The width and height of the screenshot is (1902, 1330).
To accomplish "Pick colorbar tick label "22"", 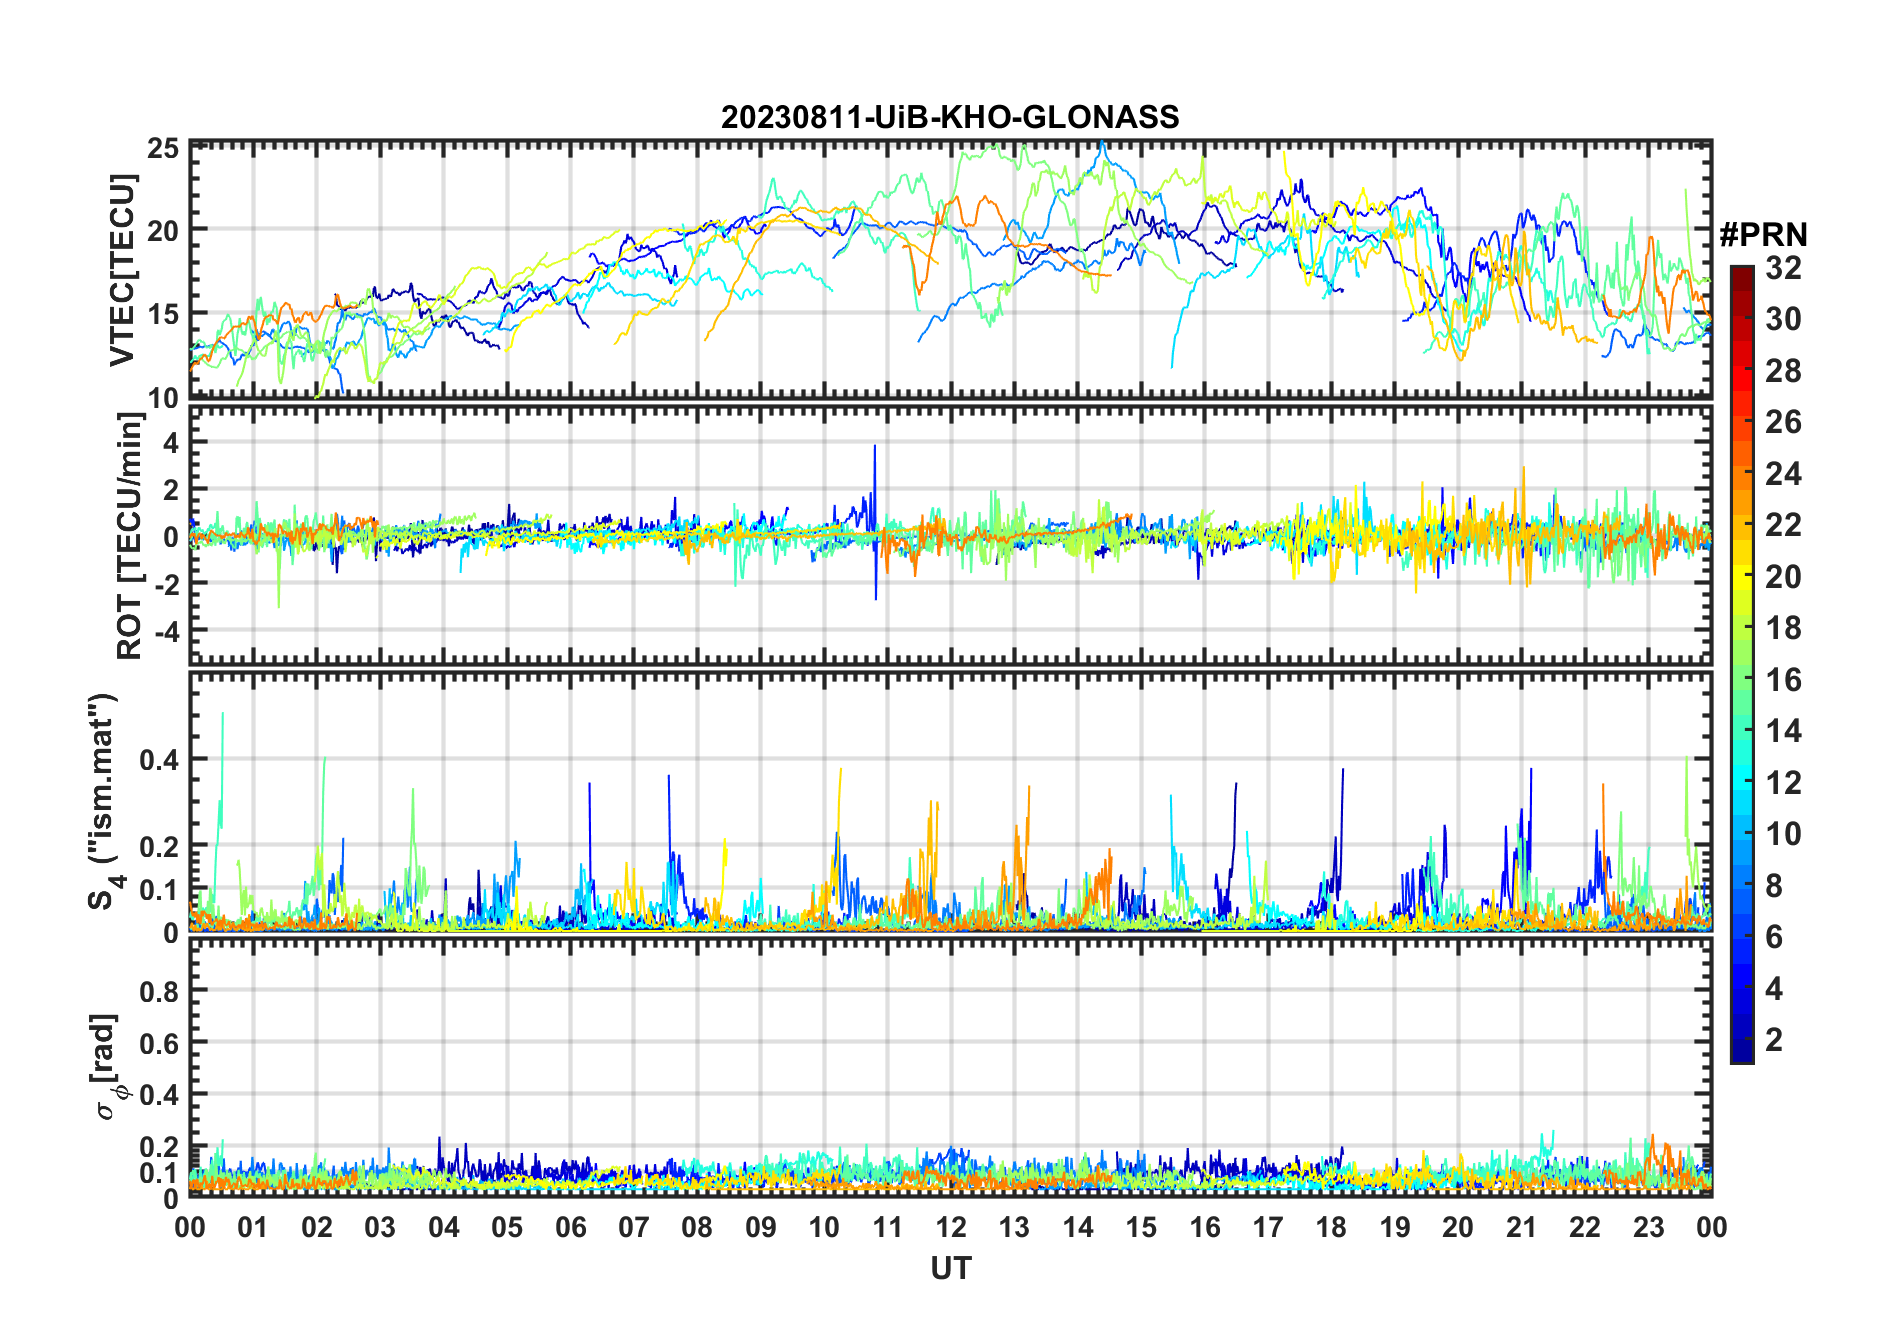I will [1783, 525].
